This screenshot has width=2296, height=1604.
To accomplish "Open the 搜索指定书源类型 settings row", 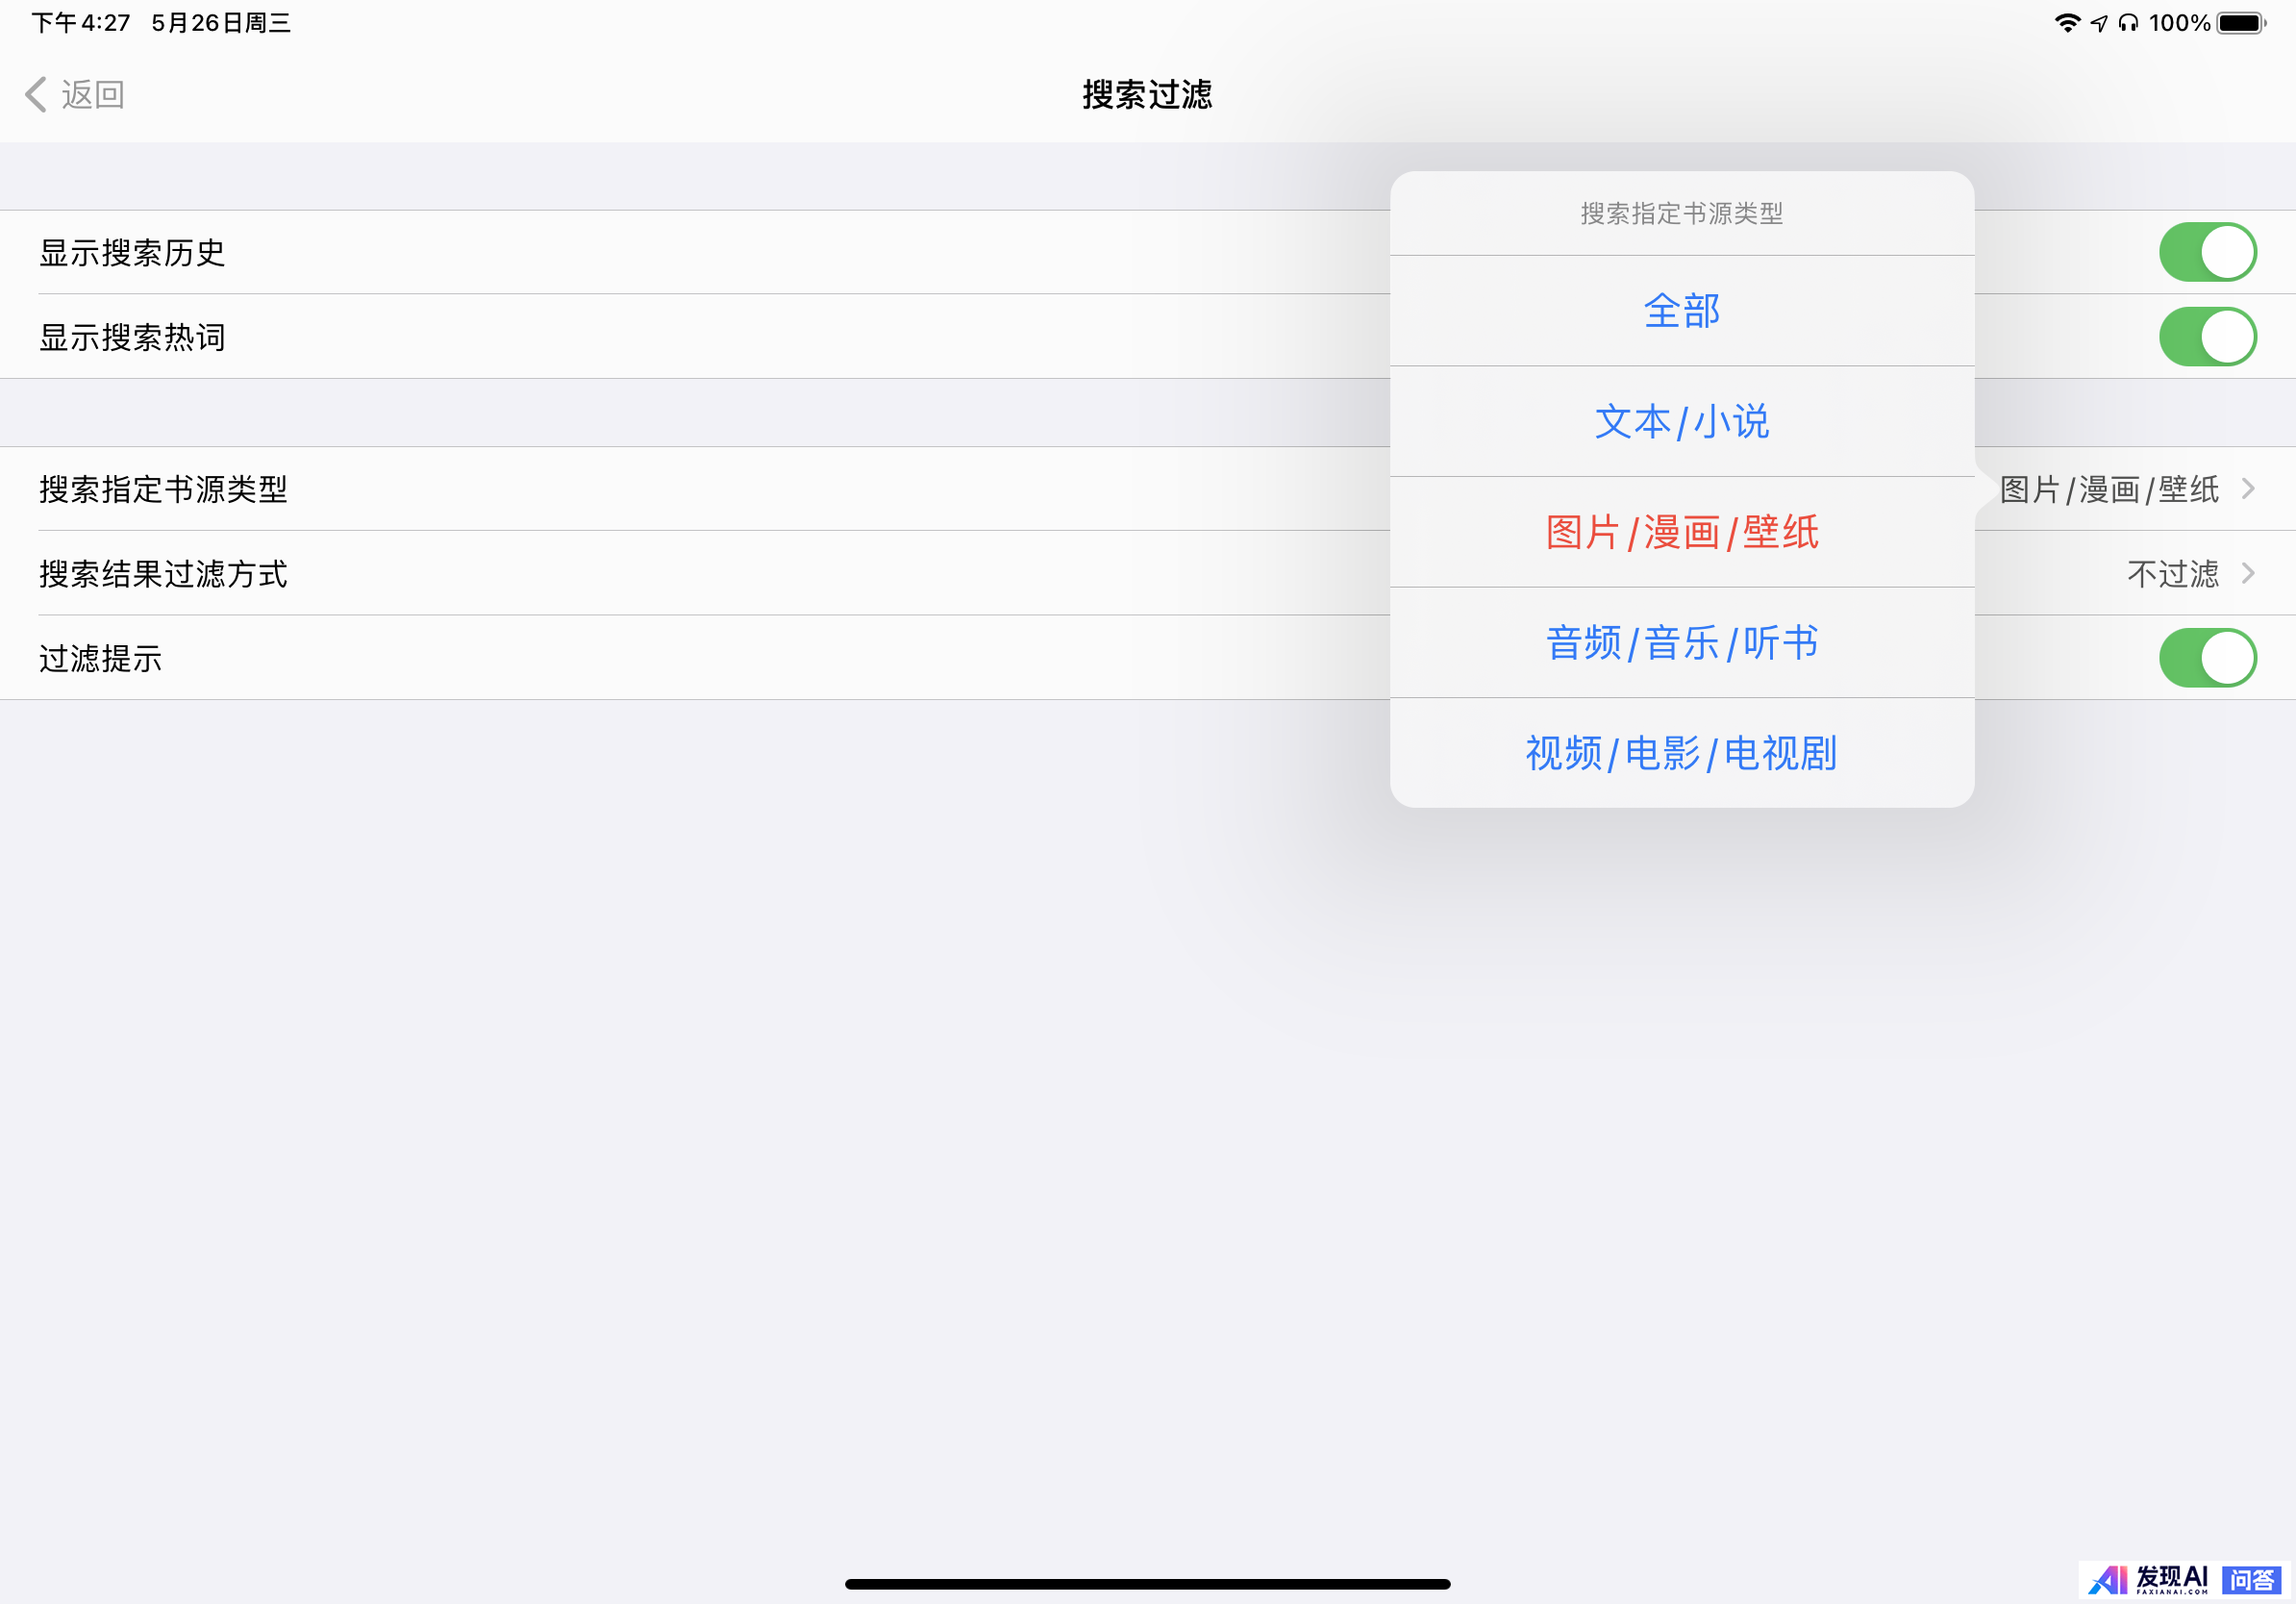I will pos(1148,489).
